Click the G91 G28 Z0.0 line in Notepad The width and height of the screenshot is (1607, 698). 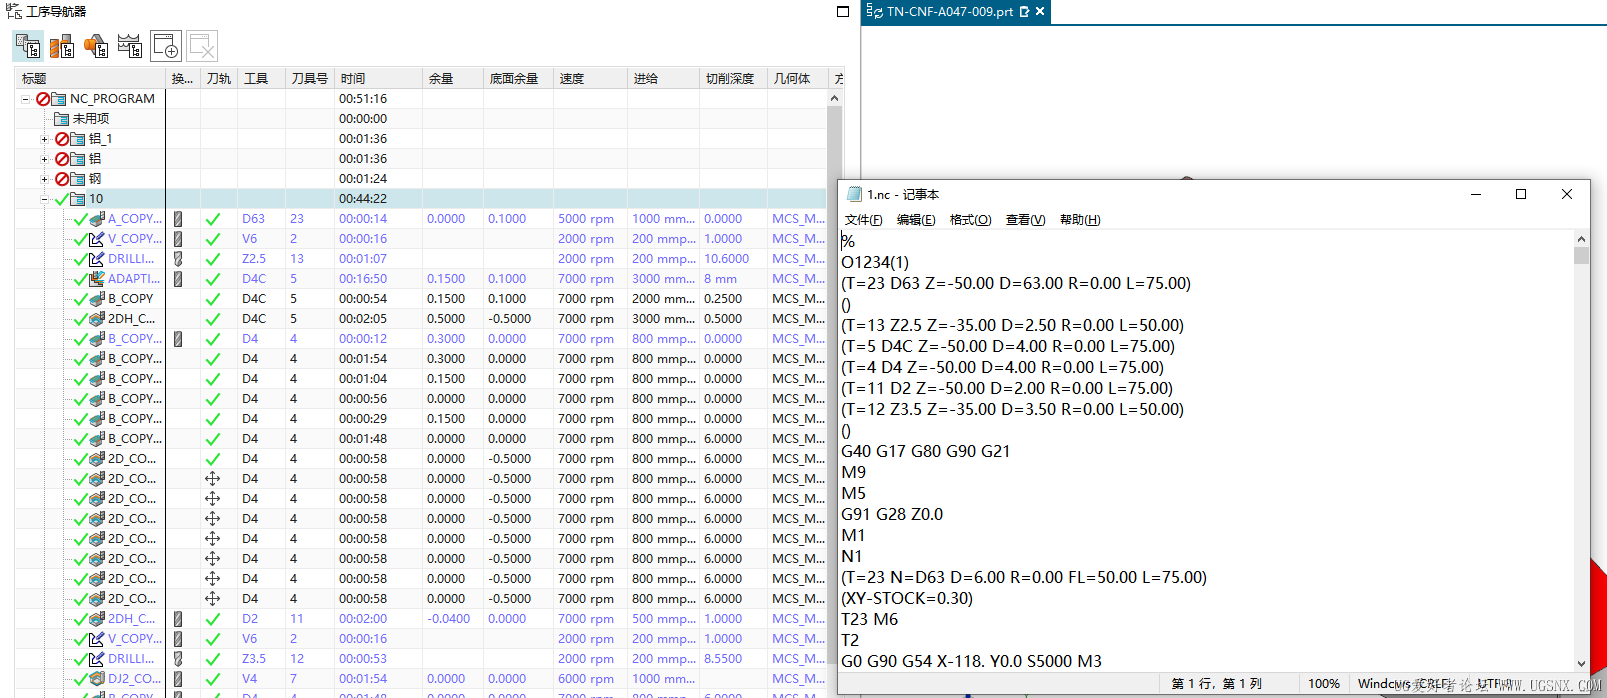(x=892, y=514)
